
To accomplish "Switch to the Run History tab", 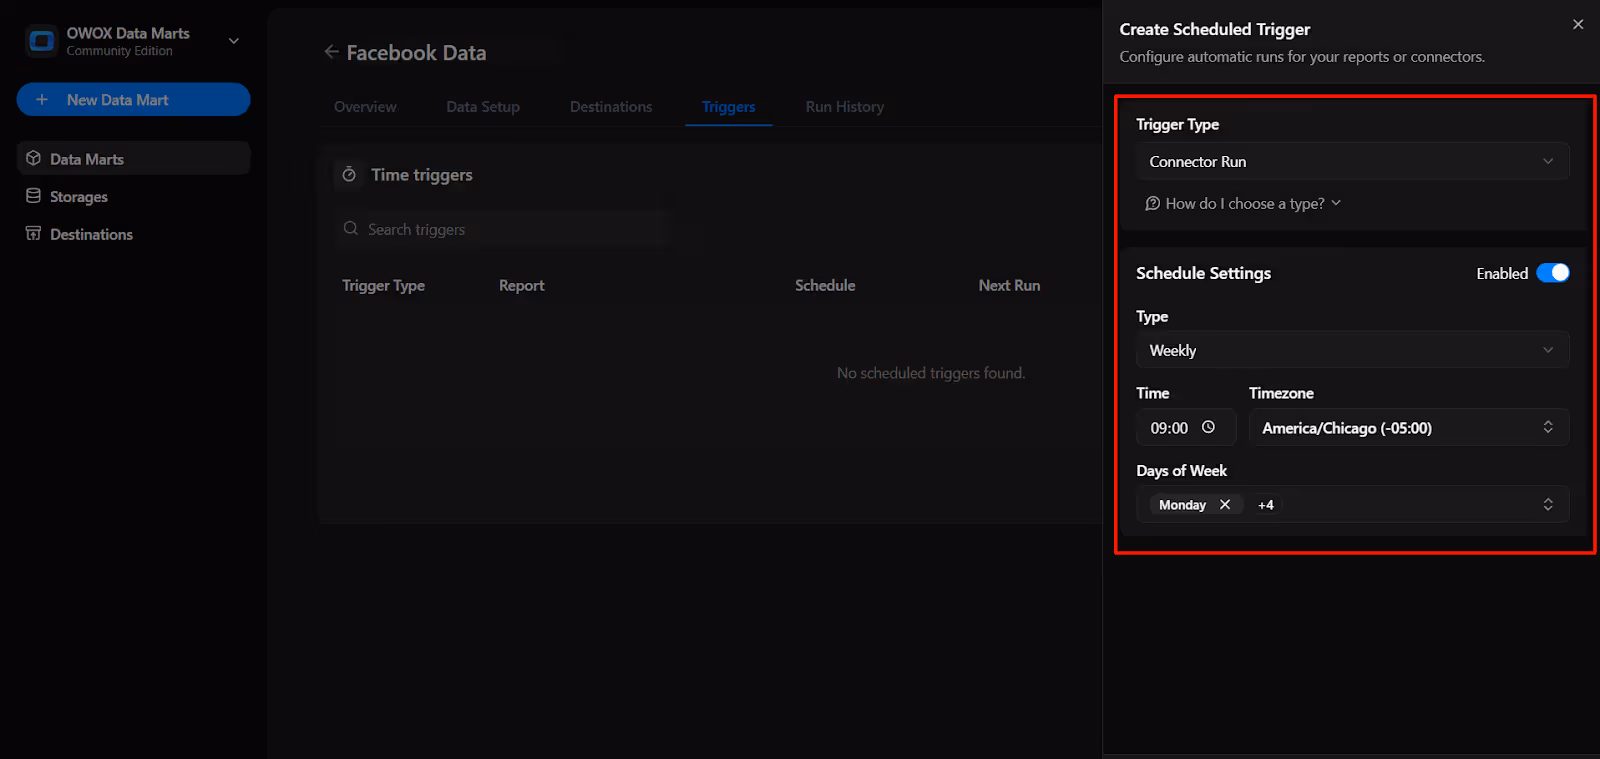I will 845,107.
